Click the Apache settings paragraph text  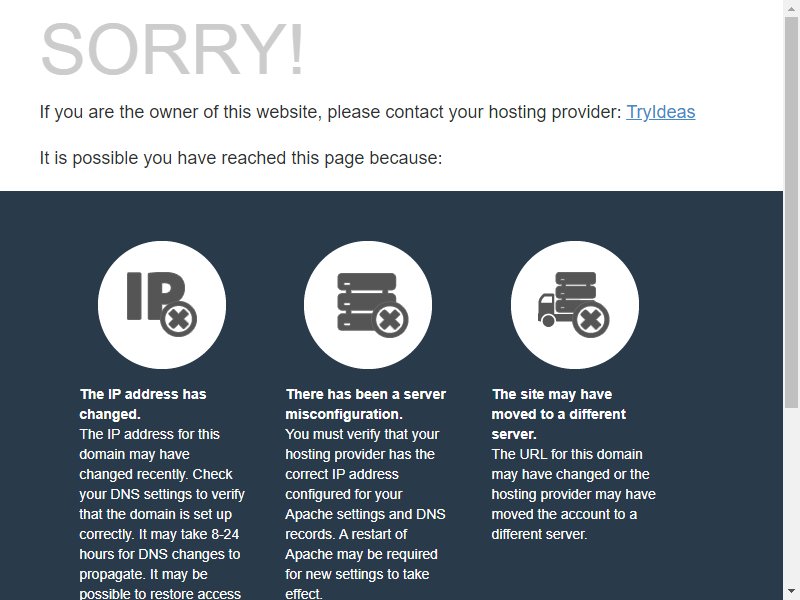pyautogui.click(x=365, y=514)
